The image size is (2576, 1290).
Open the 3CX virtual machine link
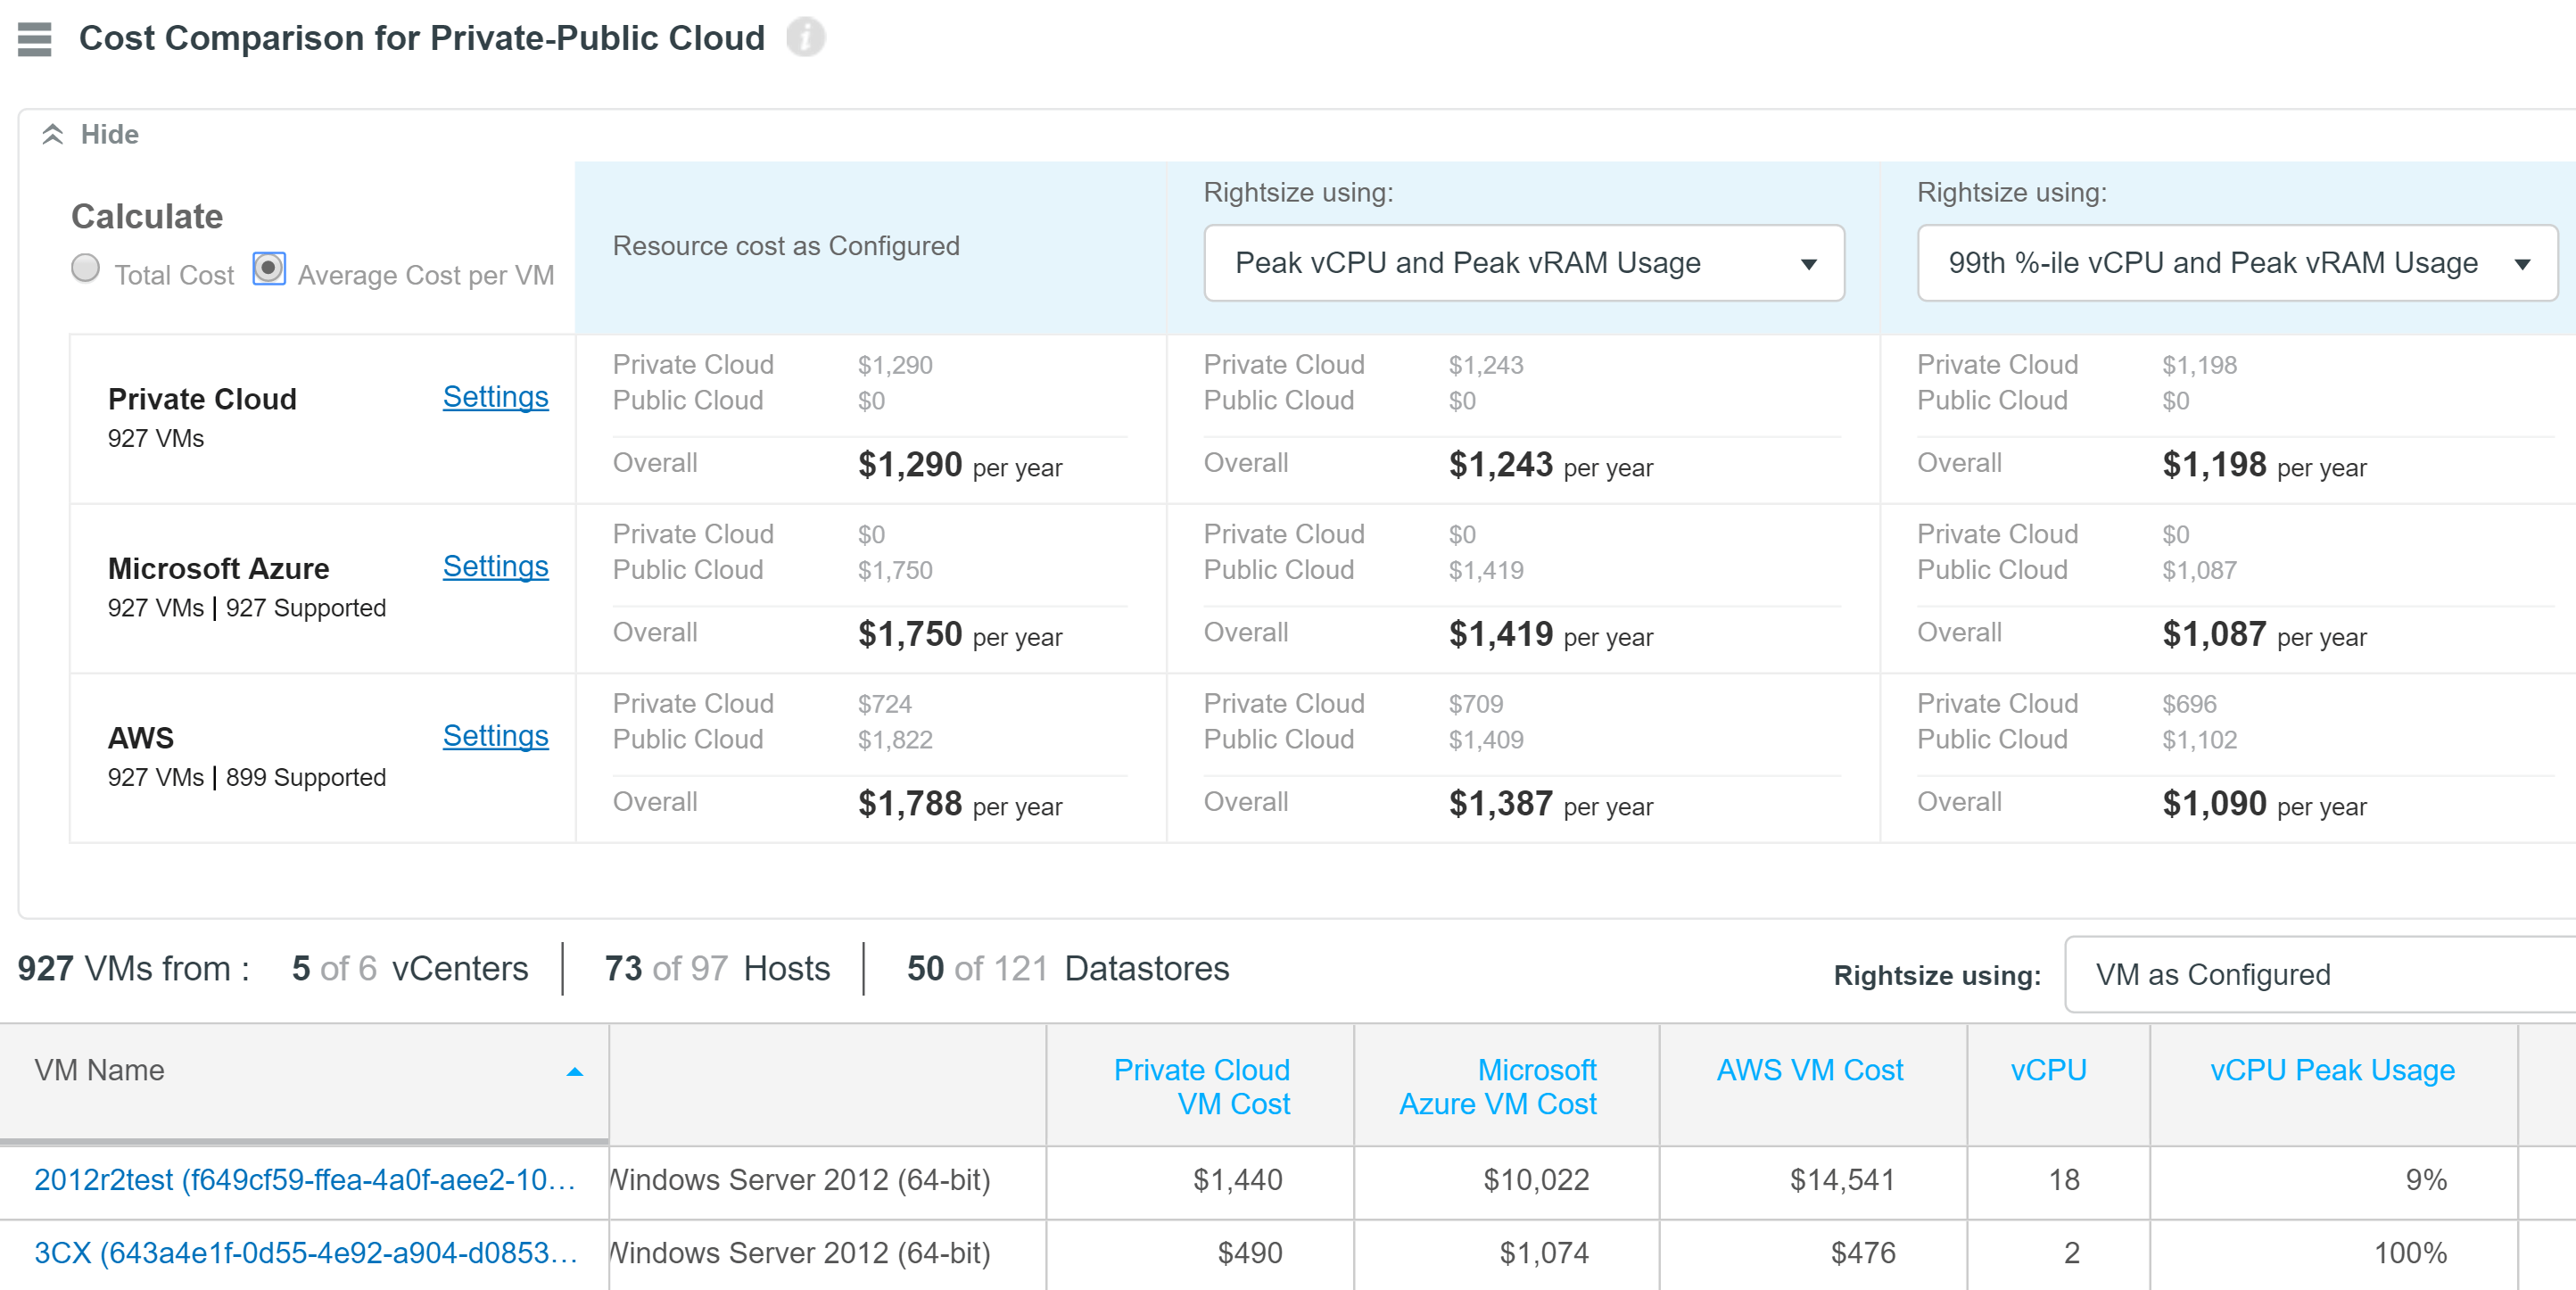[x=305, y=1252]
